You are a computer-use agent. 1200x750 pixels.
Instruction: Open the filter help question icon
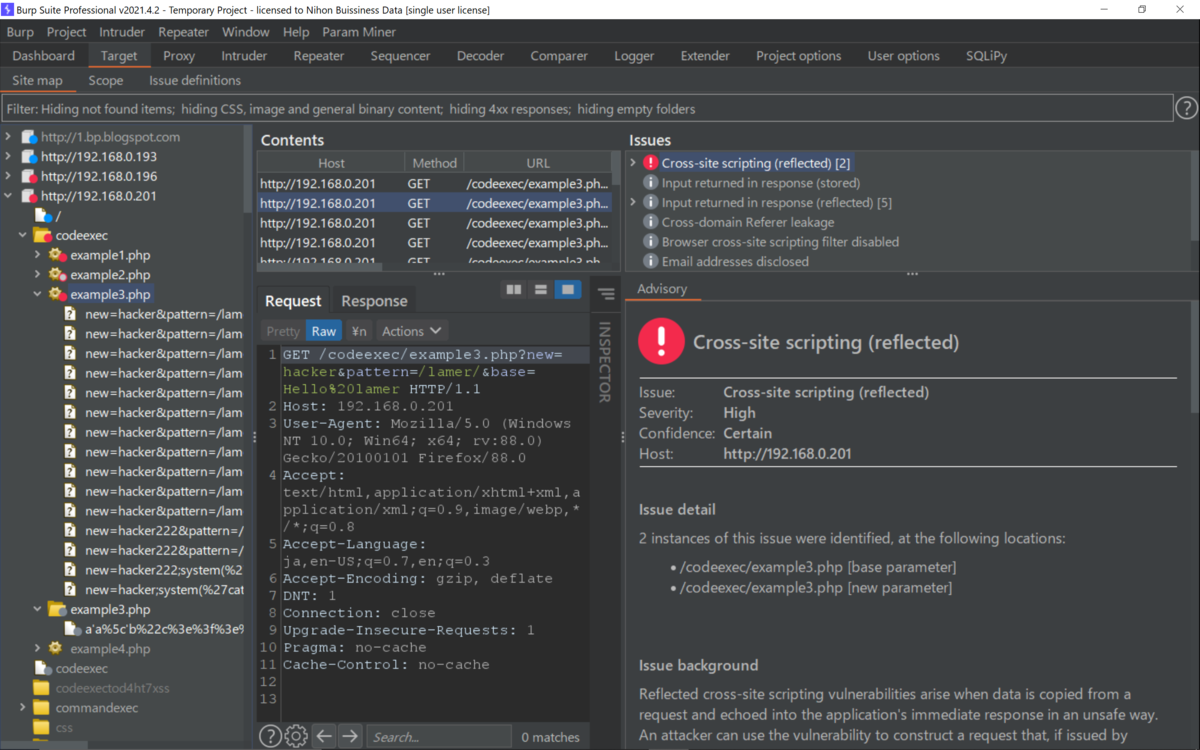[1186, 108]
